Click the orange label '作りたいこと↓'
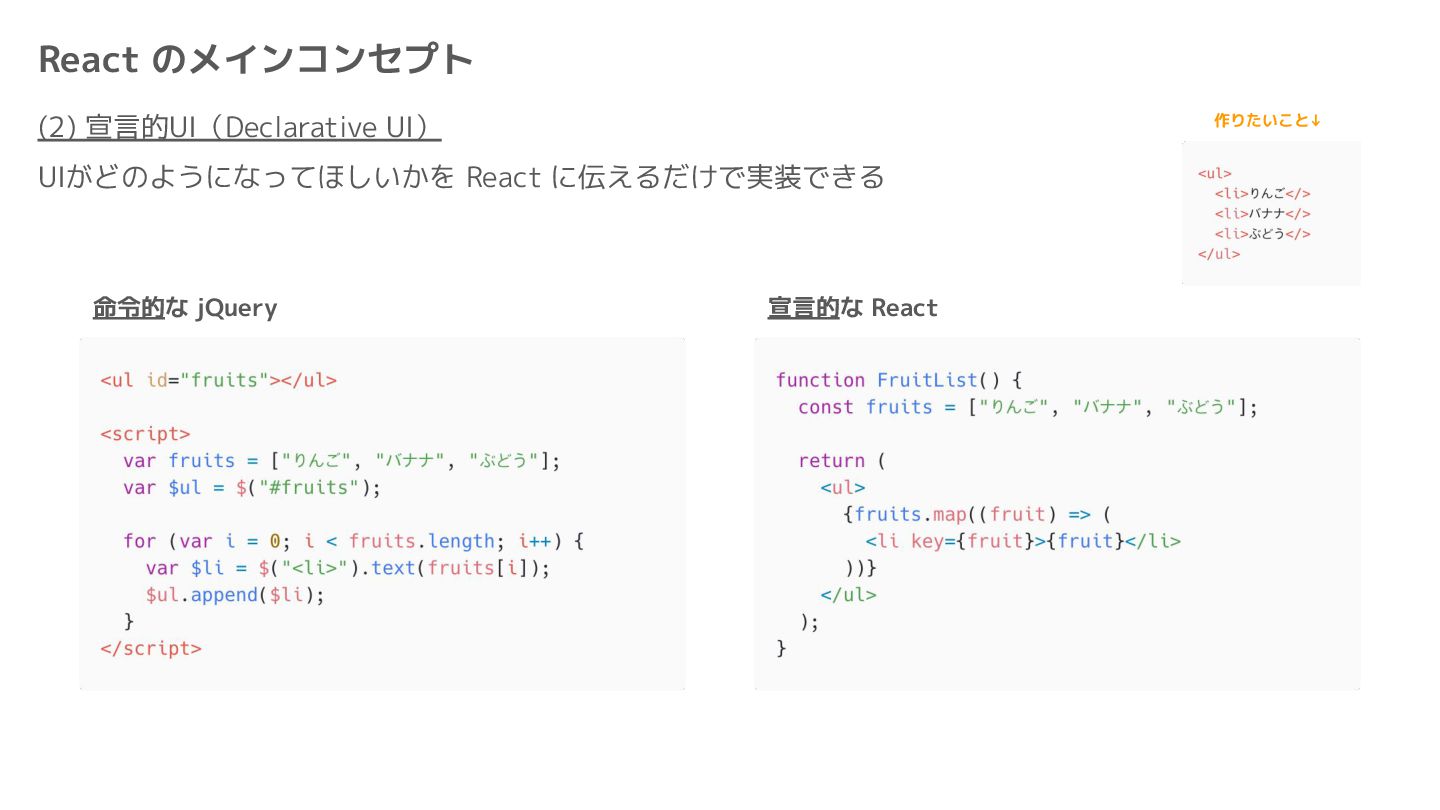This screenshot has height=810, width=1440. click(1267, 120)
